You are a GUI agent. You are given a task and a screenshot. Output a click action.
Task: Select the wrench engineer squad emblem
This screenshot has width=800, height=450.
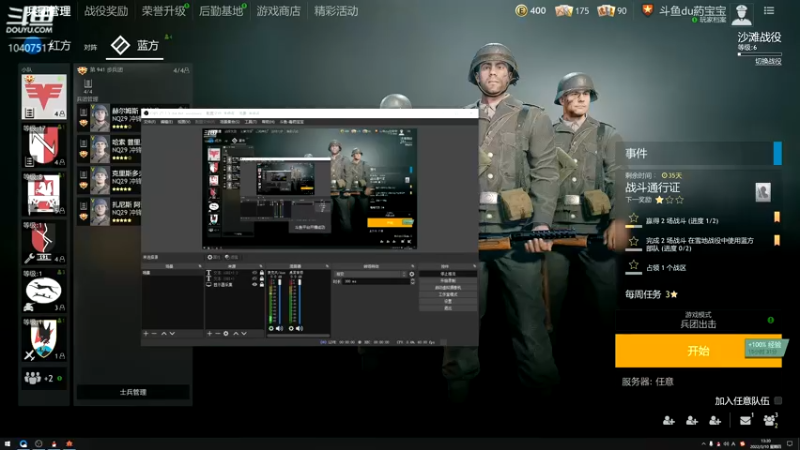[44, 242]
